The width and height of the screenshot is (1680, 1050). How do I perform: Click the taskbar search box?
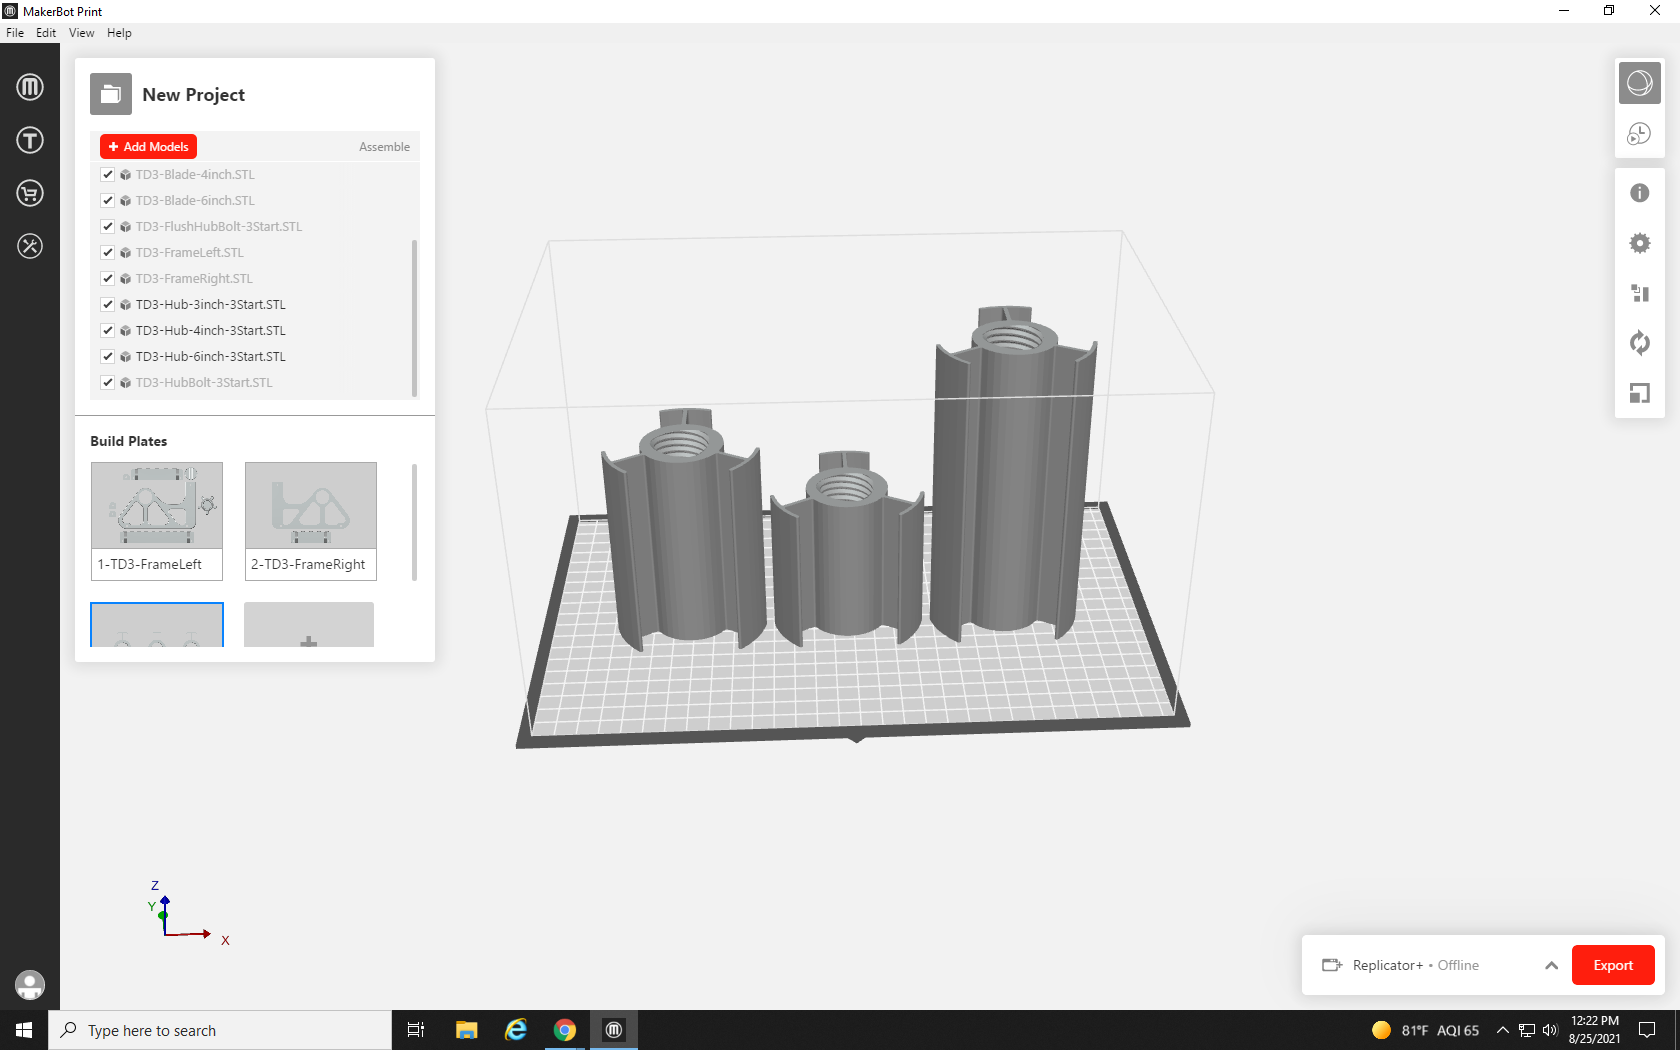pyautogui.click(x=220, y=1030)
